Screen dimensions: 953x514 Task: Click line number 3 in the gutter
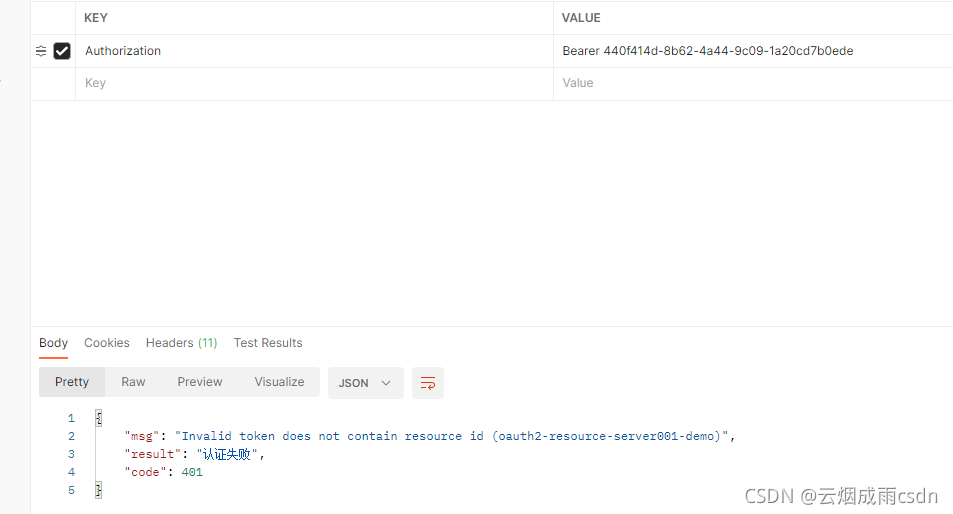point(71,454)
